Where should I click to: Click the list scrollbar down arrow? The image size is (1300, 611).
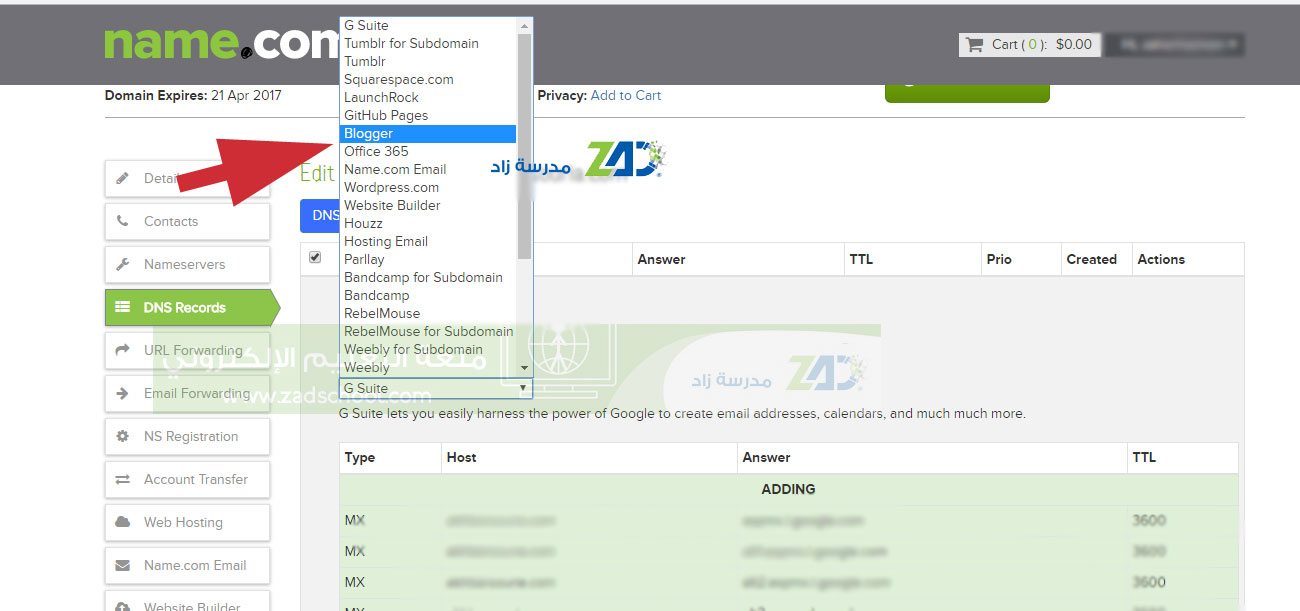[524, 368]
